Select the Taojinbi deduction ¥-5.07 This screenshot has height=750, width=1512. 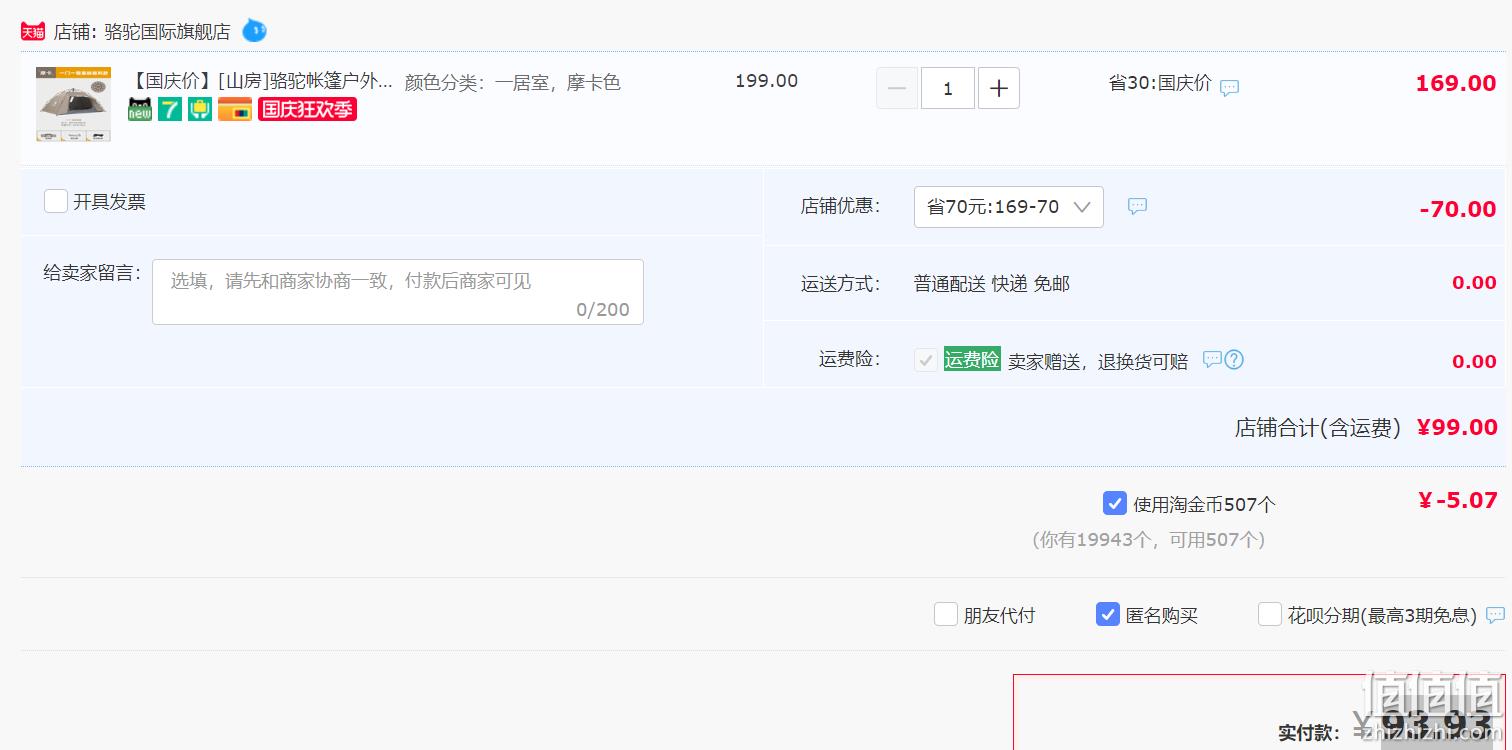pyautogui.click(x=1458, y=501)
